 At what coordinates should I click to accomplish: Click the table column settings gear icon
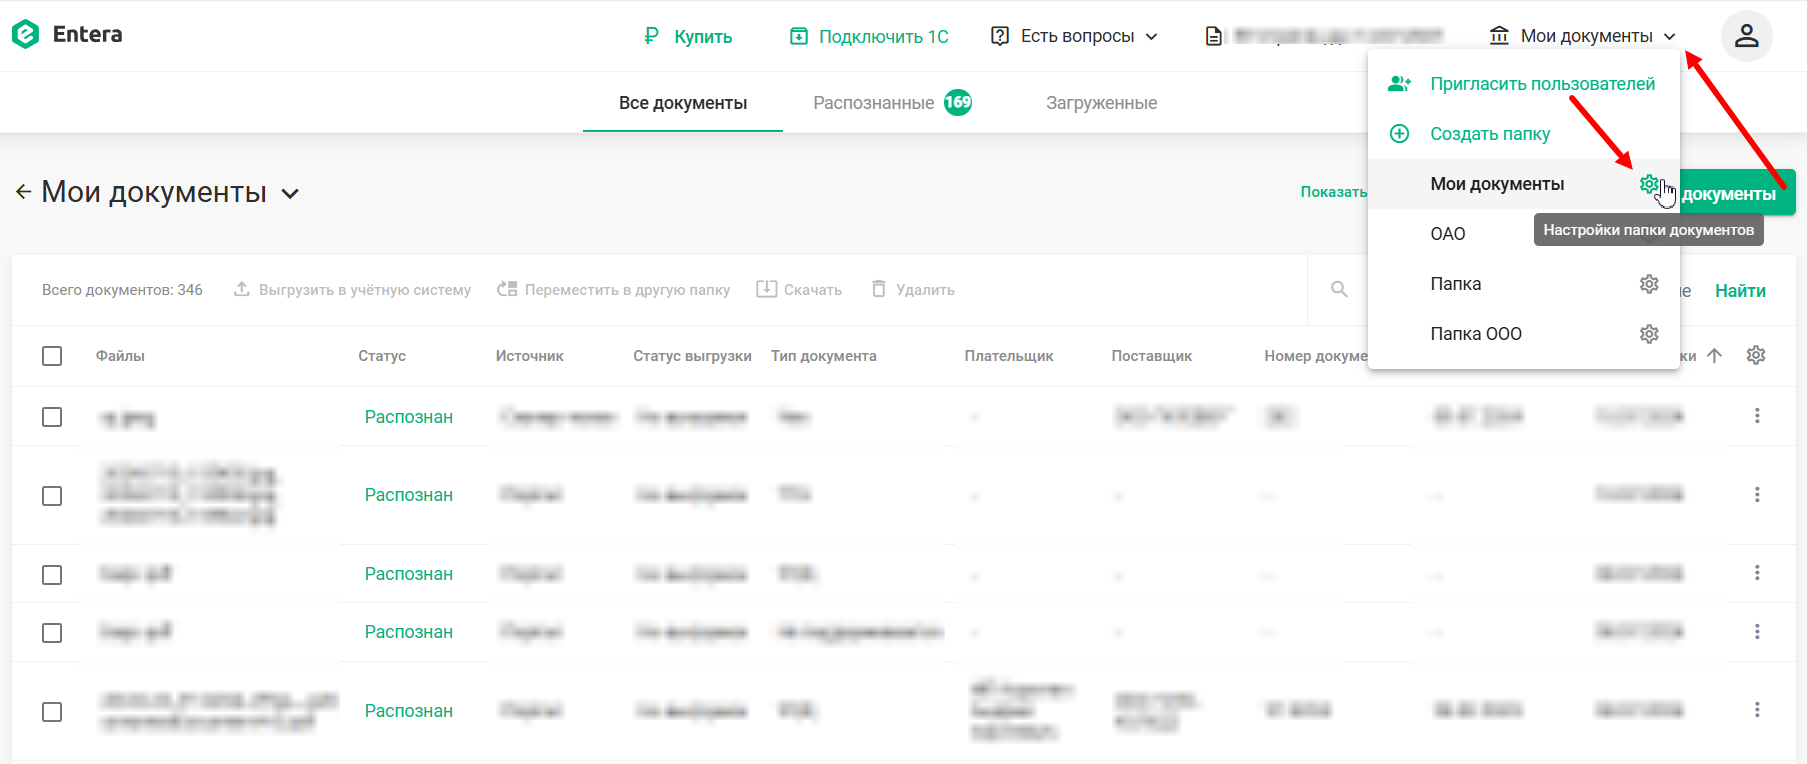pyautogui.click(x=1756, y=355)
